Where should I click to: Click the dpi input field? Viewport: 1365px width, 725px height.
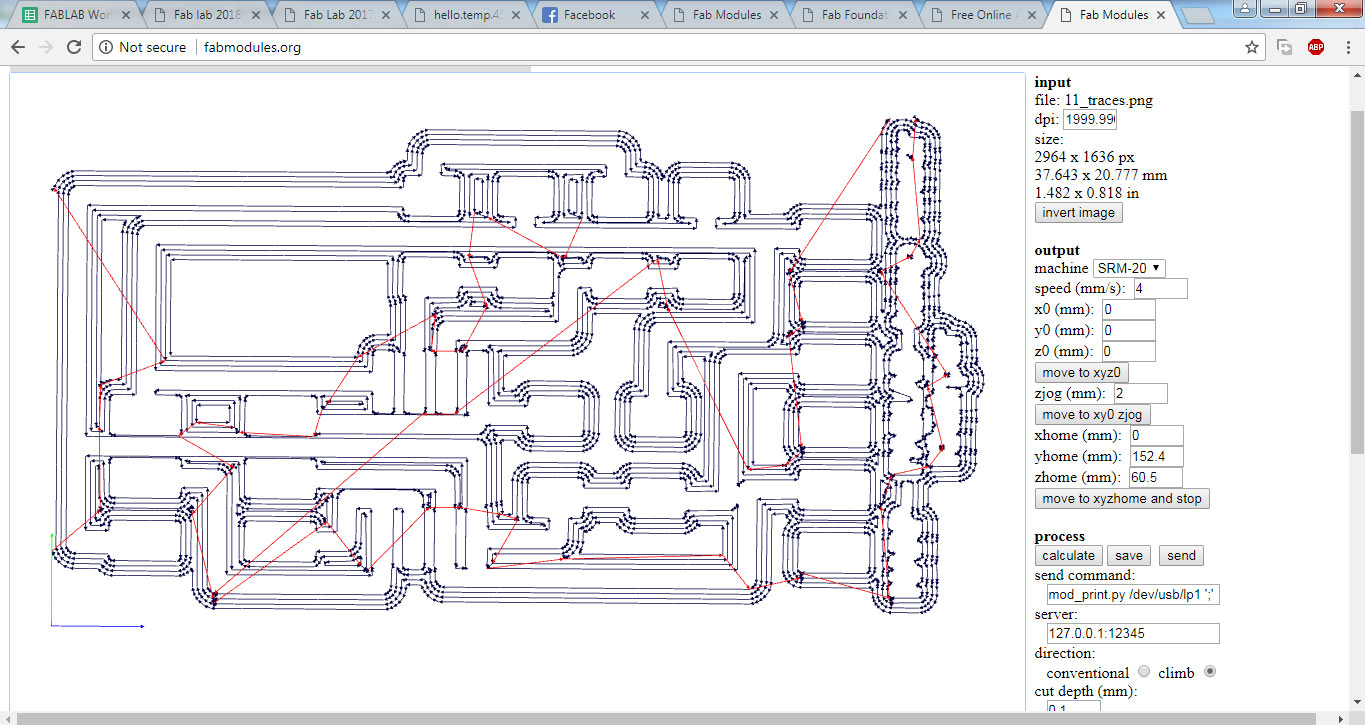point(1089,119)
